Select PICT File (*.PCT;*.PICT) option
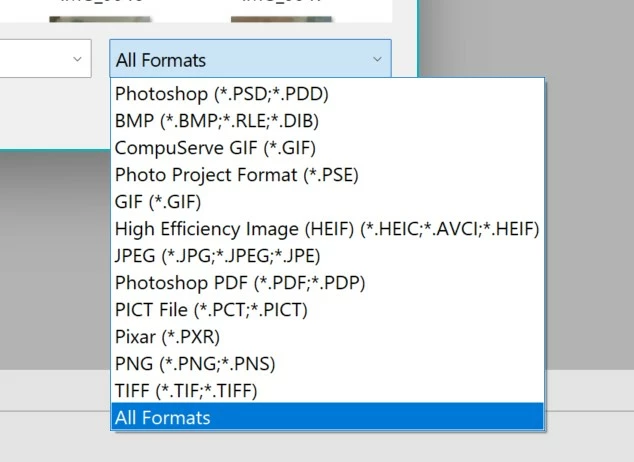The width and height of the screenshot is (634, 462). [328, 310]
